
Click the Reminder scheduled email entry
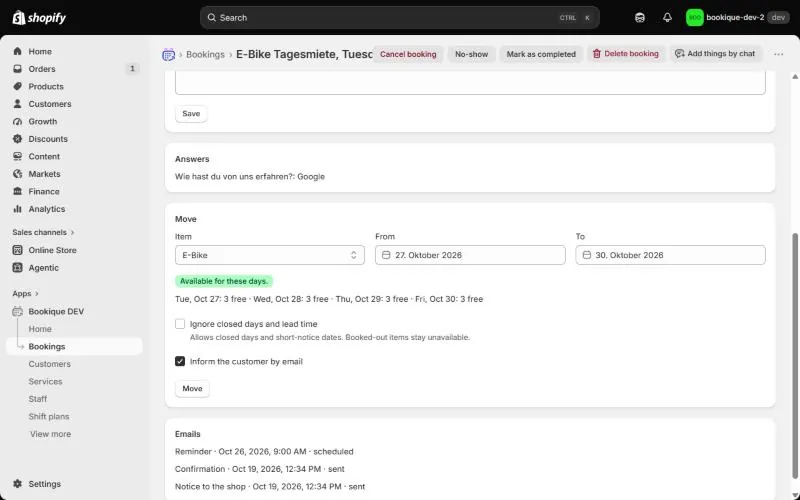pos(264,452)
